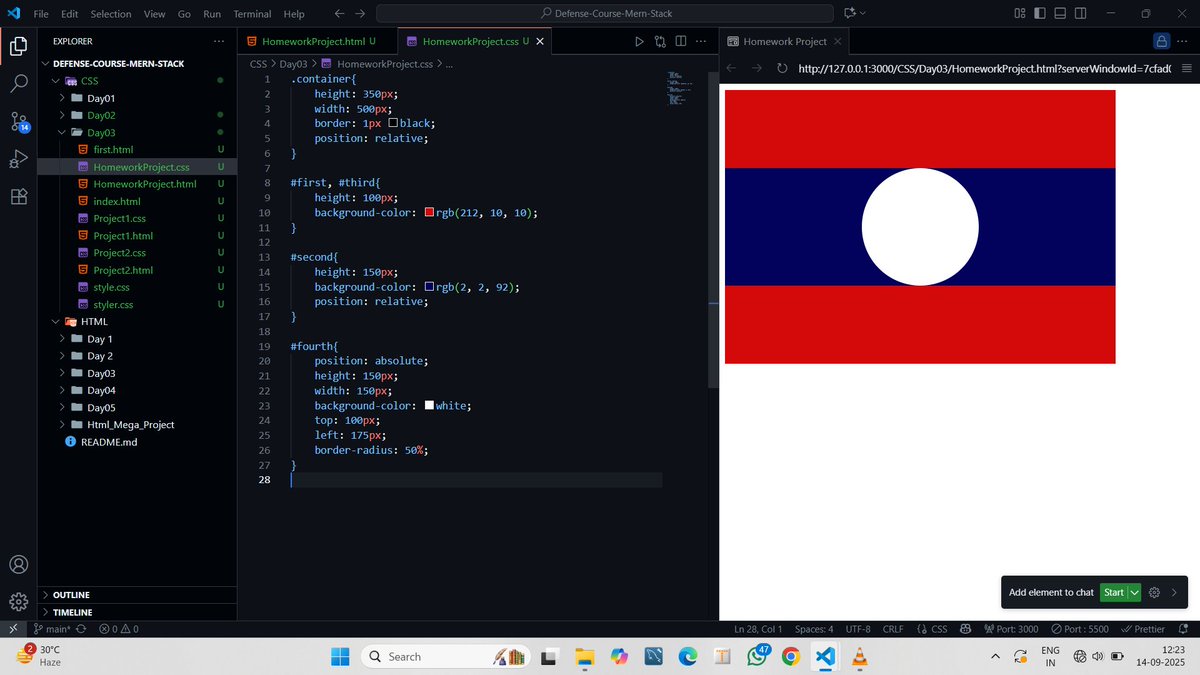Click Start in Add element to chat
The height and width of the screenshot is (675, 1200).
coord(1114,592)
